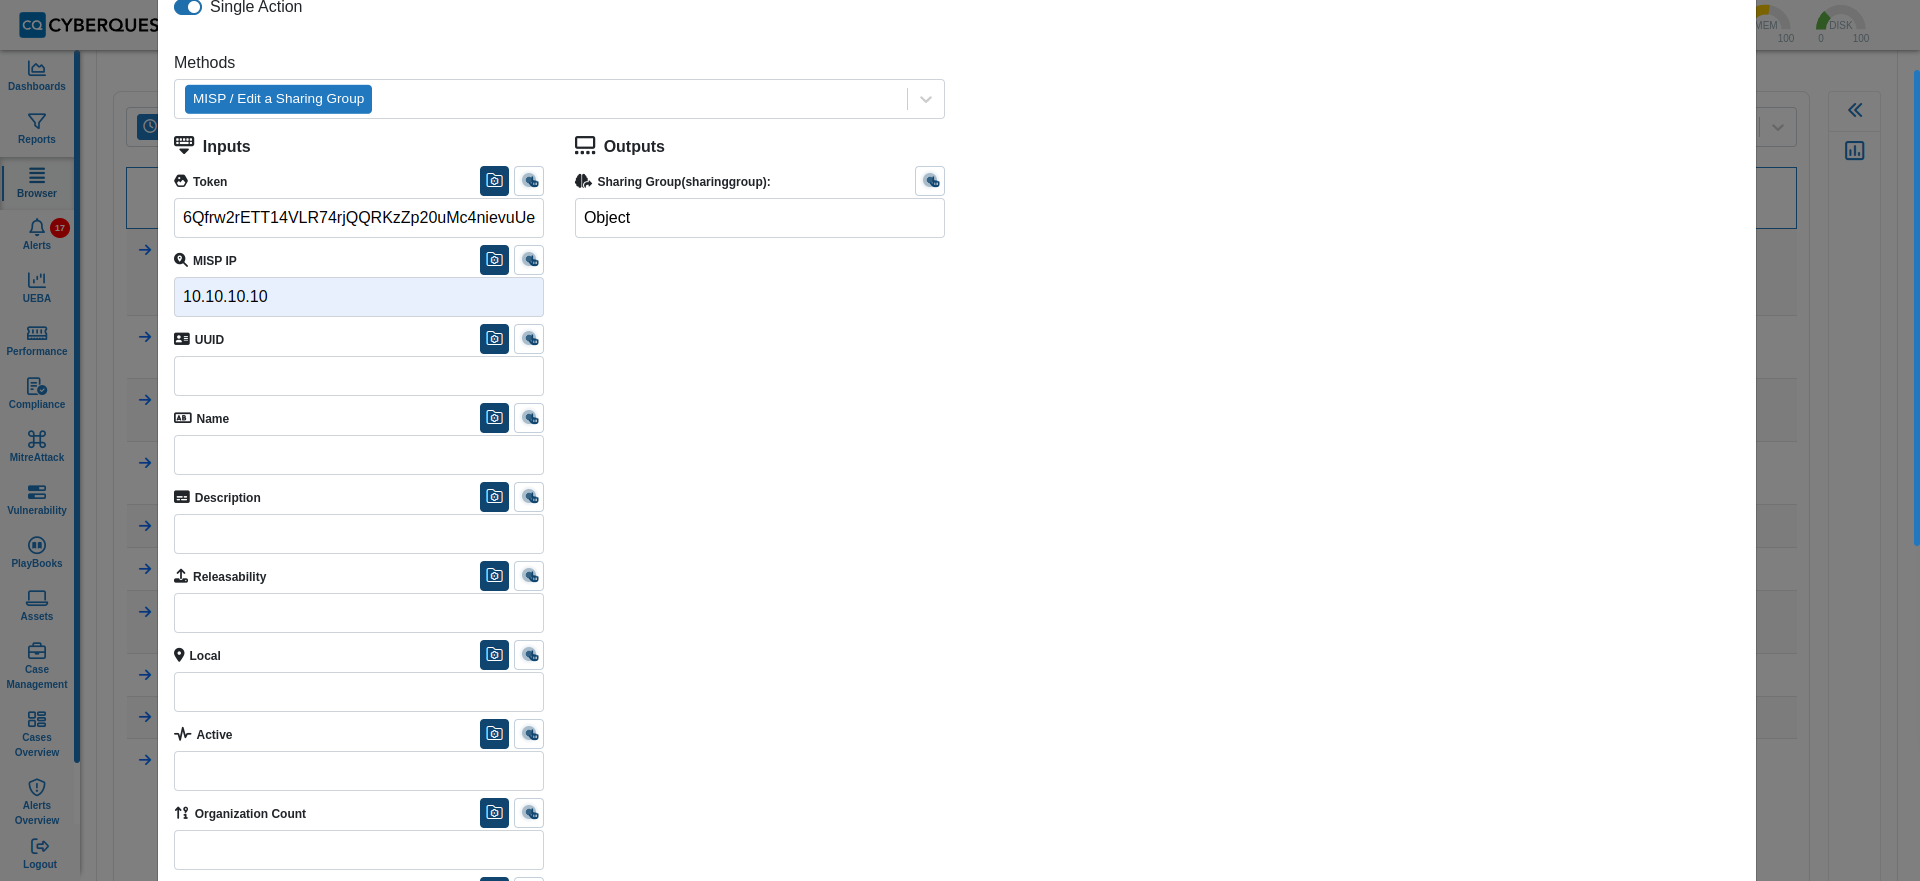Screen dimensions: 1920x881
Task: Focus the Local input field
Action: click(359, 692)
